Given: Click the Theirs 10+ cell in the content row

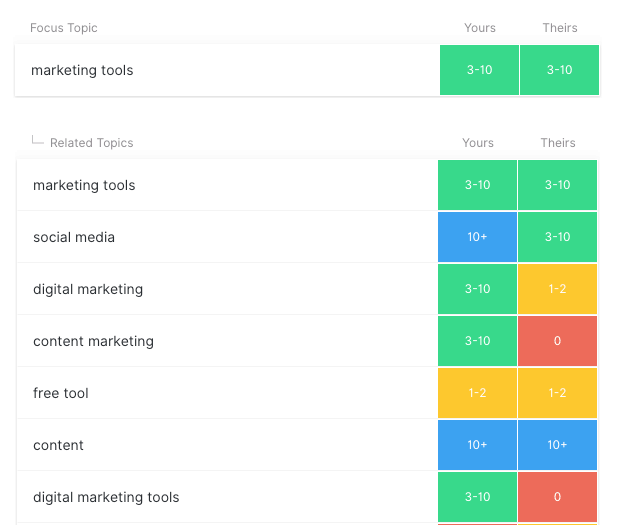Looking at the screenshot, I should click(558, 445).
